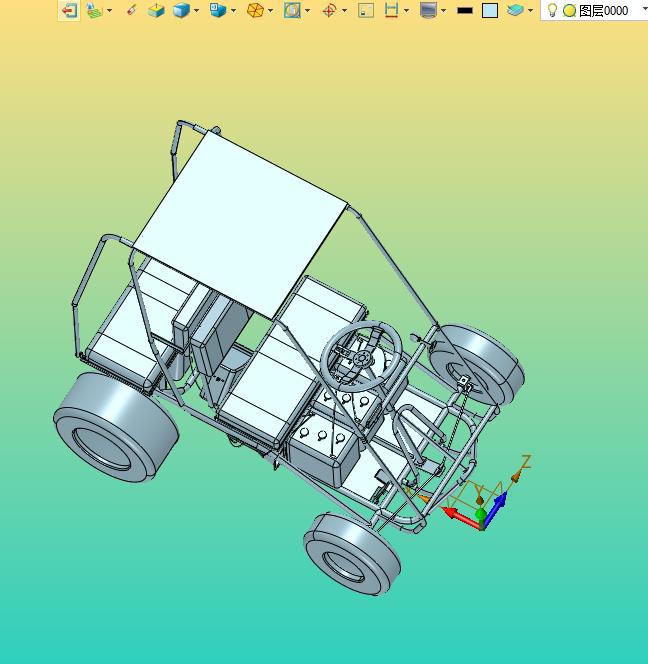This screenshot has height=664, width=648.
Task: Click the teal stacked layer icon
Action: point(515,10)
